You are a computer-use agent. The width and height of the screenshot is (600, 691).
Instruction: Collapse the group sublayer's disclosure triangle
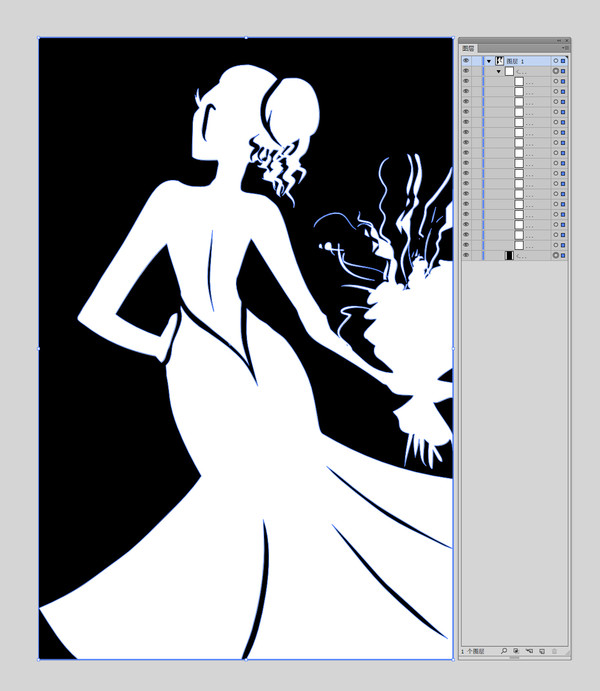499,71
